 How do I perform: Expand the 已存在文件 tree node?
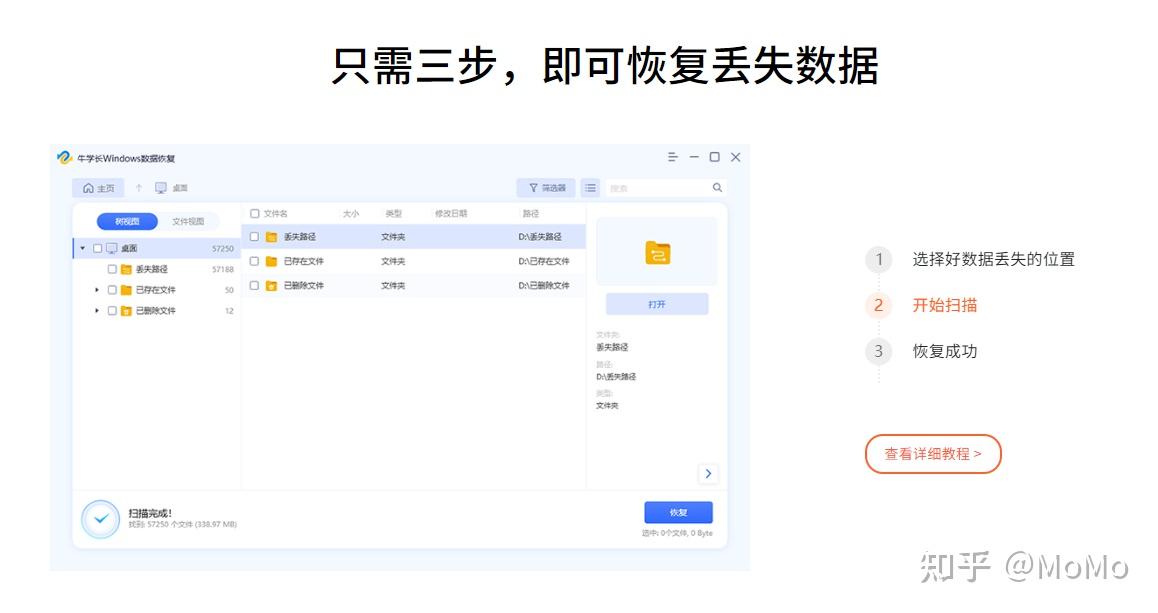click(x=97, y=290)
